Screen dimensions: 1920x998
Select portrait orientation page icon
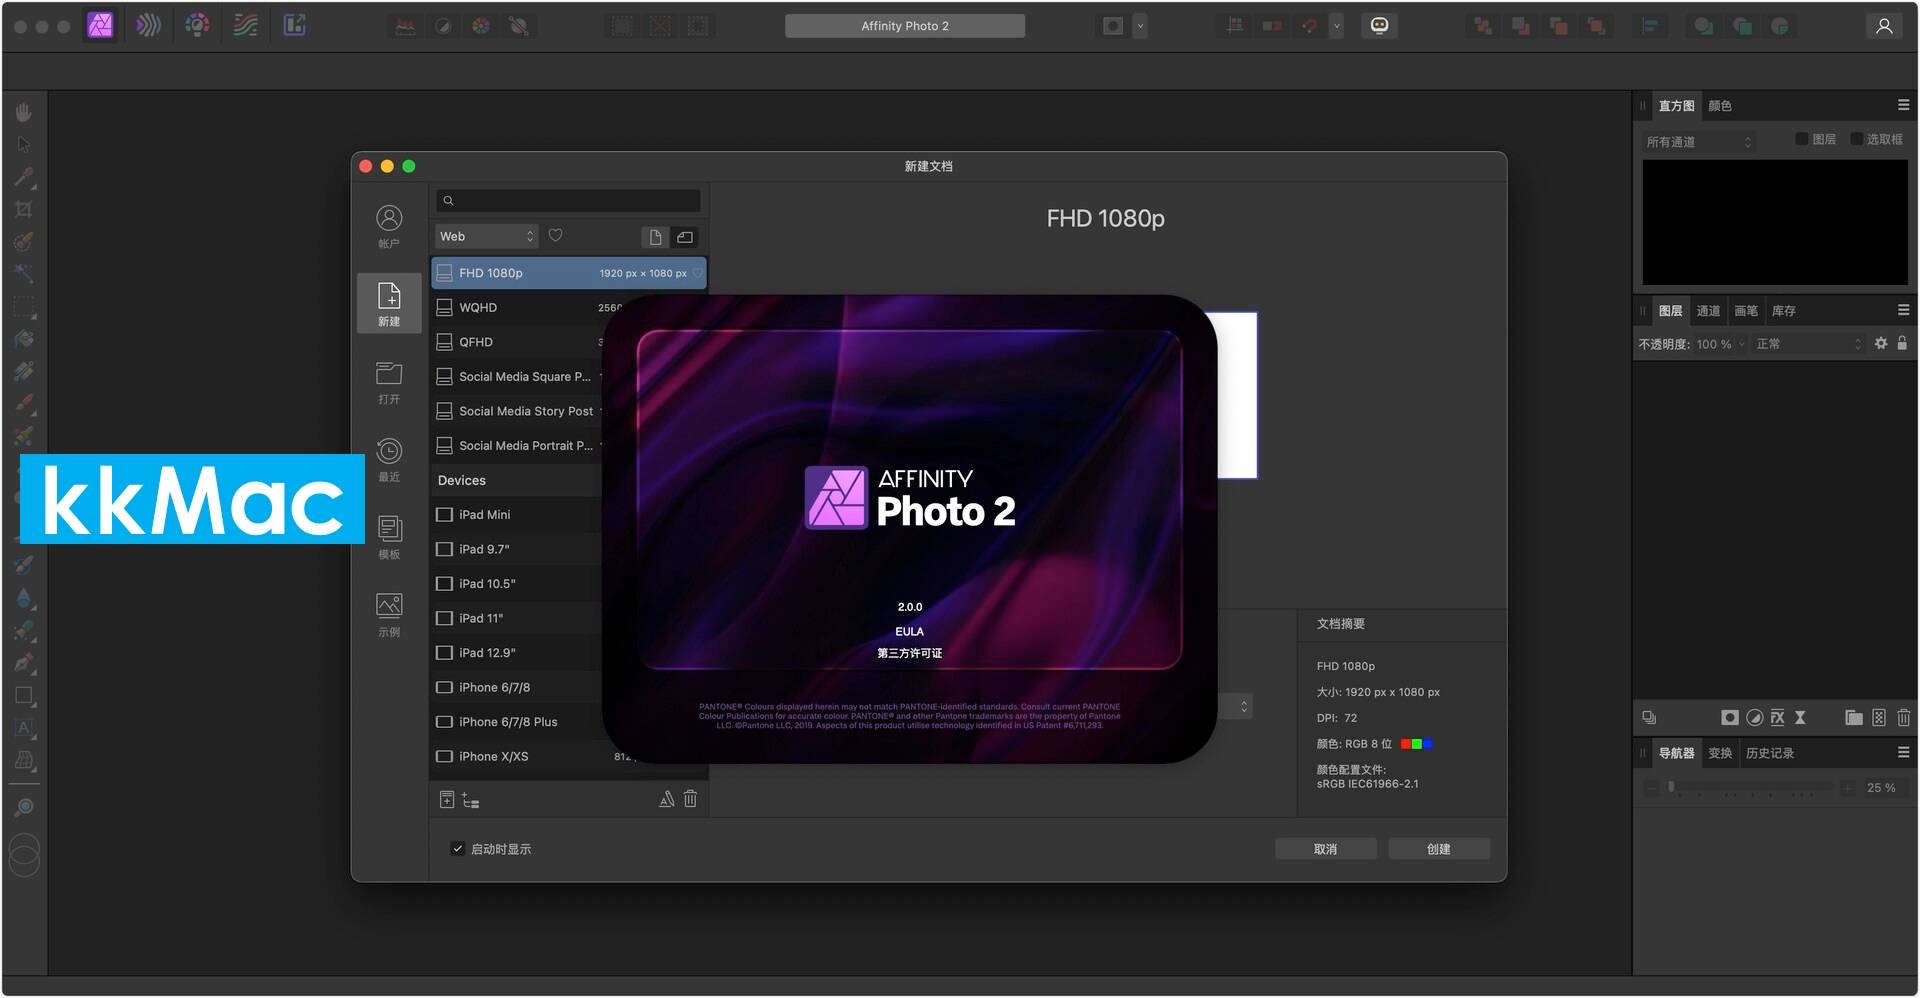click(x=654, y=237)
